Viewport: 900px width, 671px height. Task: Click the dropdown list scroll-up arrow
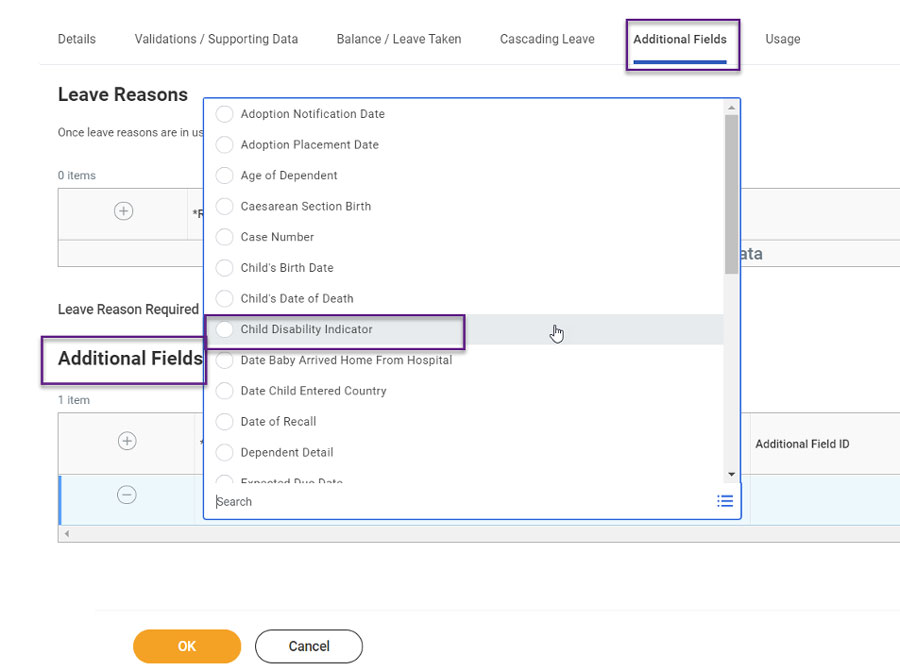[x=731, y=107]
